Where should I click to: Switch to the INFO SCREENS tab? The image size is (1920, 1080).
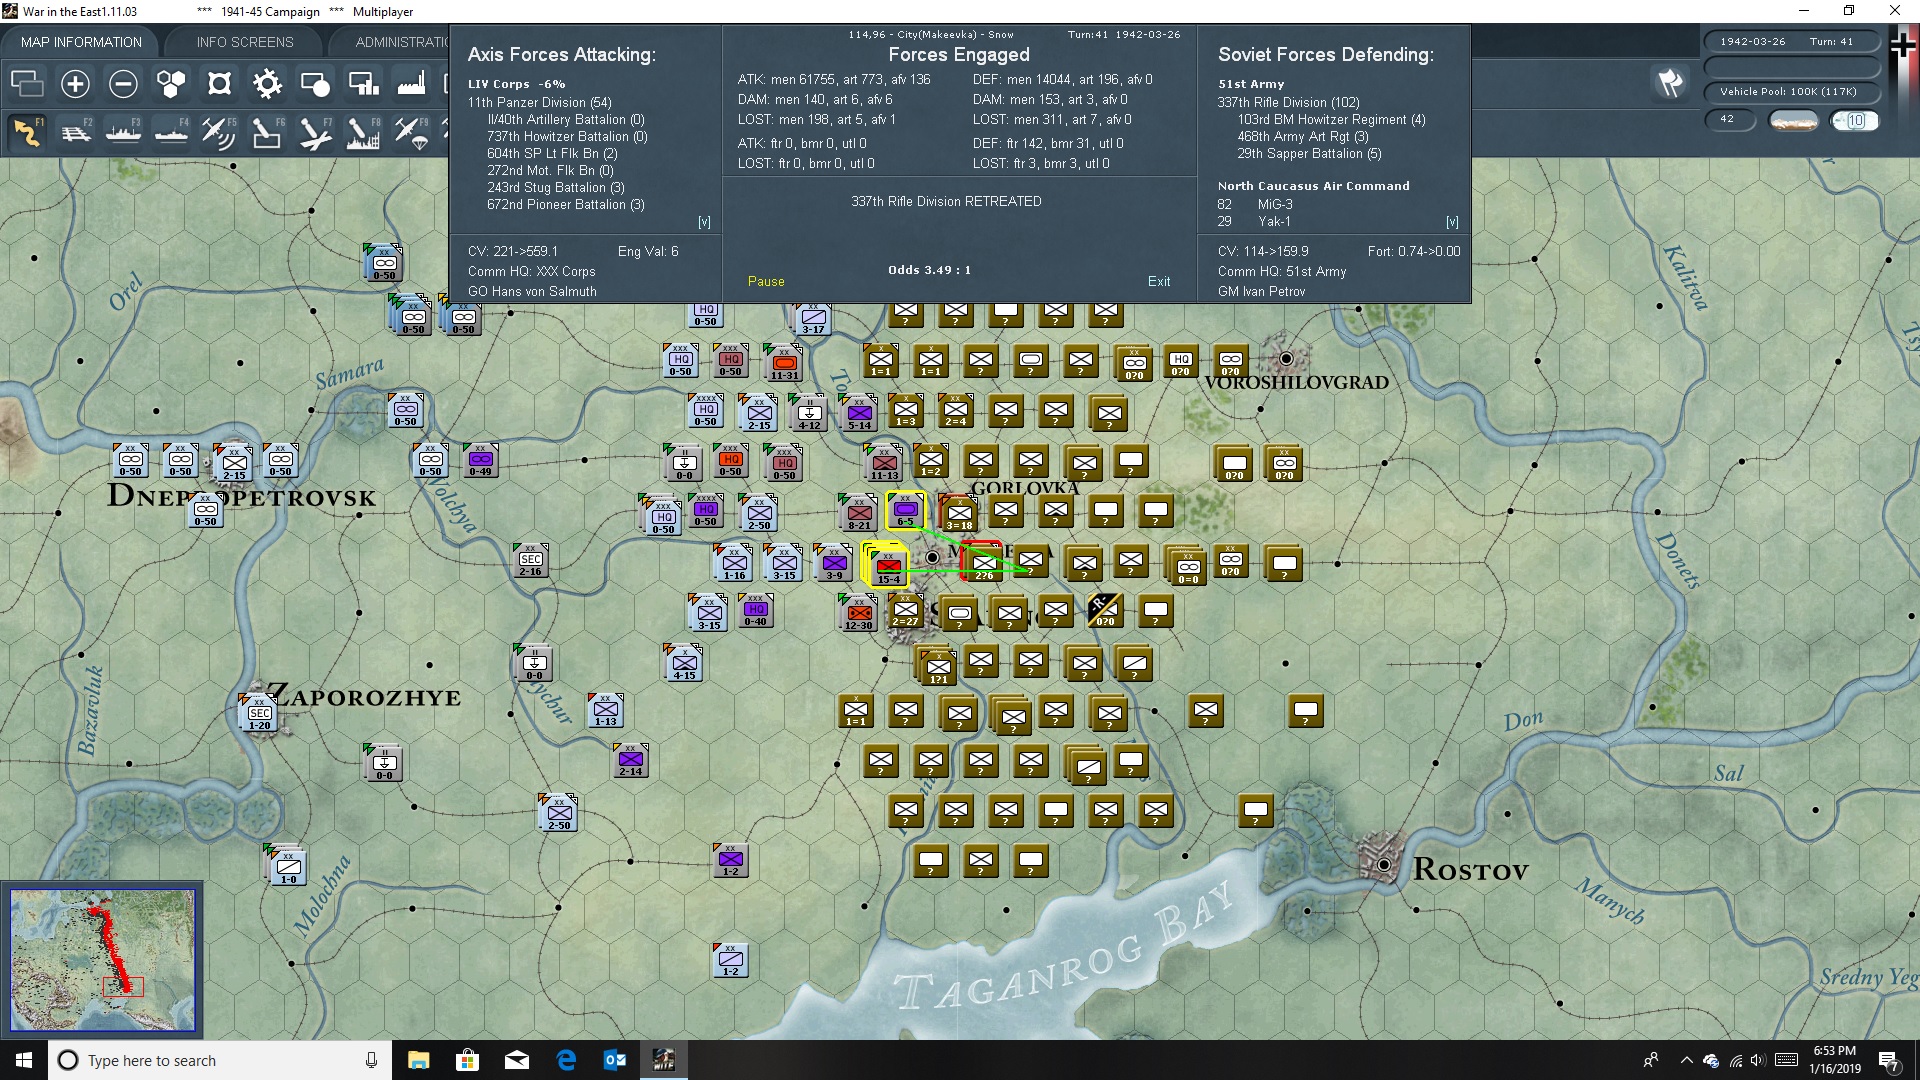tap(244, 42)
